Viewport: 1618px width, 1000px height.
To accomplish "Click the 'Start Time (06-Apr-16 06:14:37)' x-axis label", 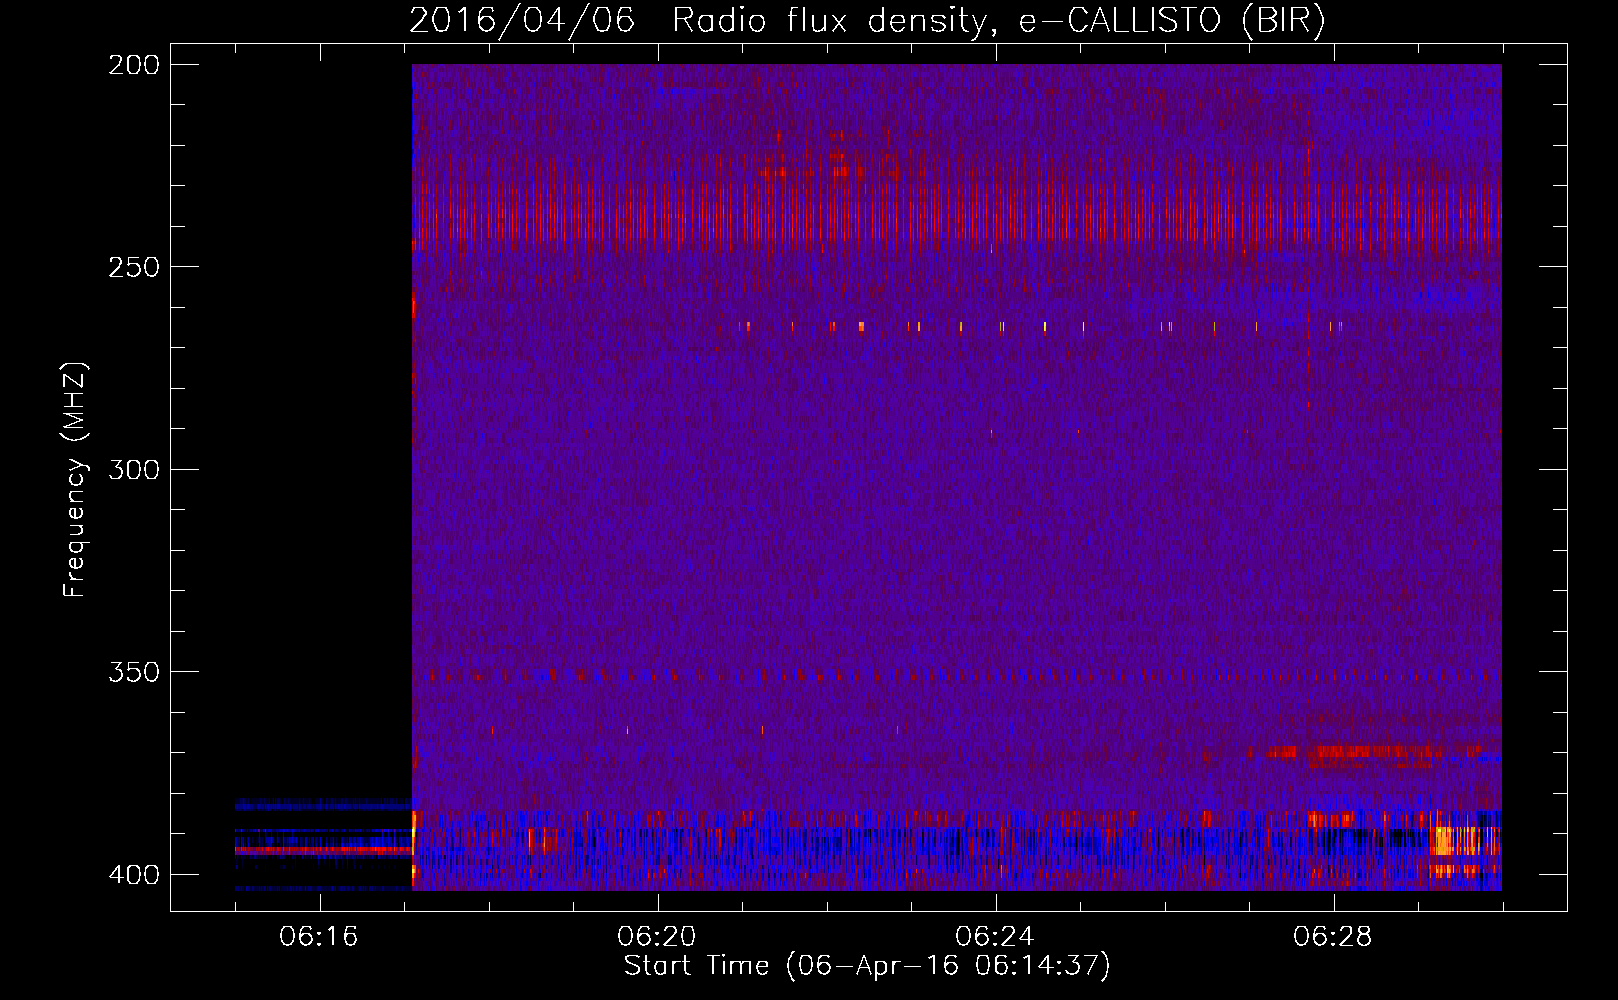I will click(x=867, y=966).
